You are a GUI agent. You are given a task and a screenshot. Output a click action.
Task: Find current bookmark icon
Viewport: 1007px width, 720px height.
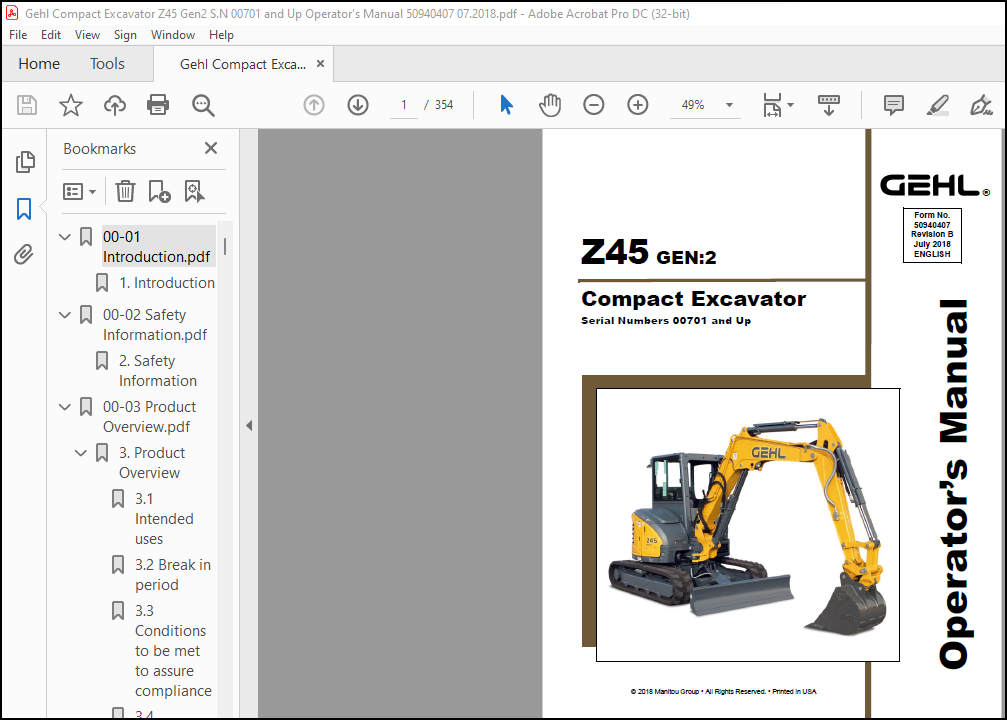point(194,191)
